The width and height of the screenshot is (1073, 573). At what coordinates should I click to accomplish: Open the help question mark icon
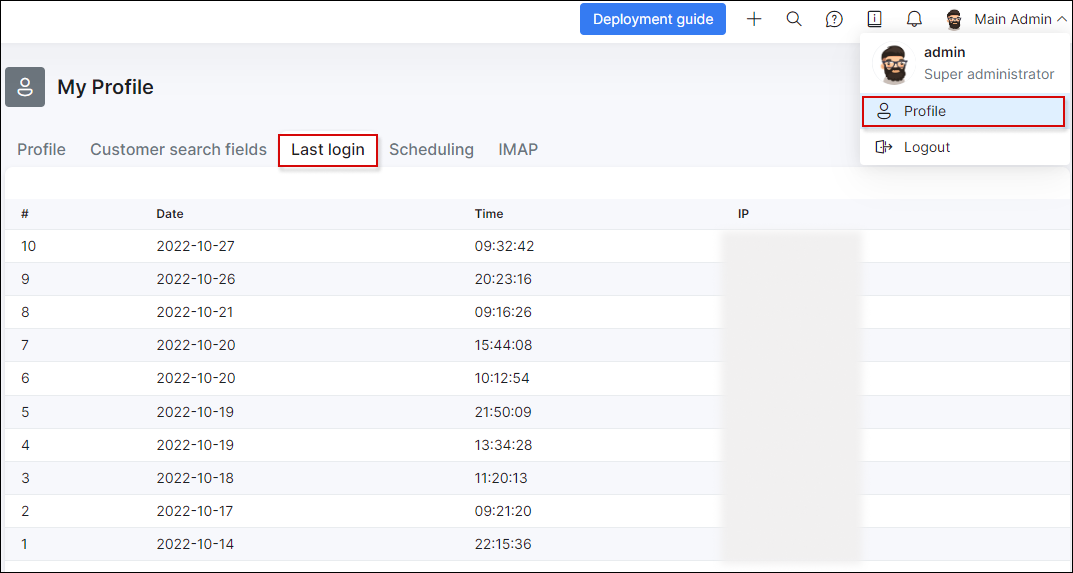[x=834, y=19]
